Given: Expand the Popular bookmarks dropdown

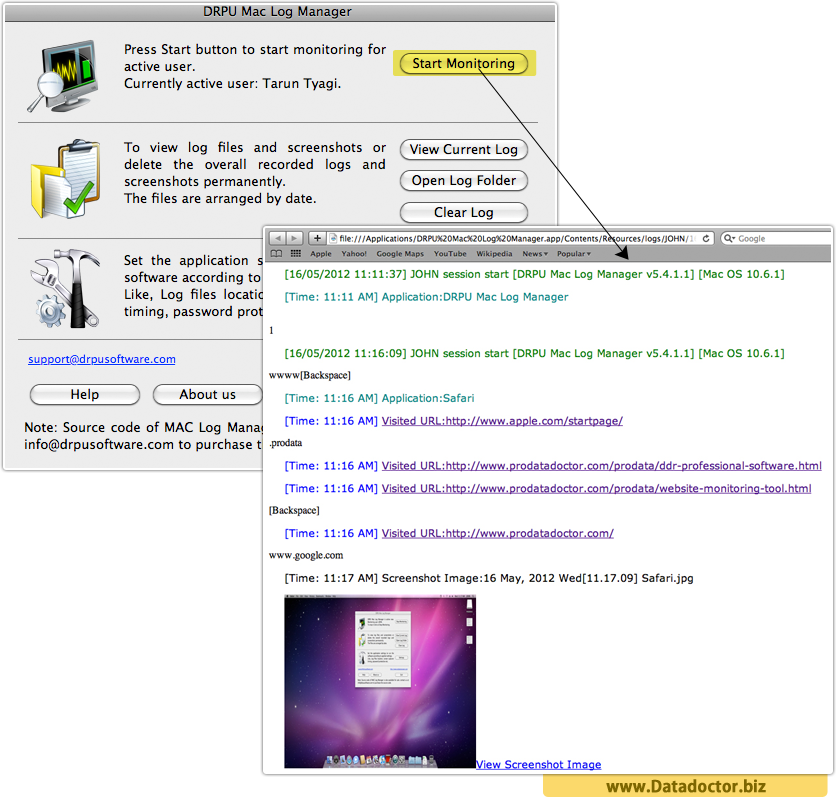Looking at the screenshot, I should pos(574,254).
